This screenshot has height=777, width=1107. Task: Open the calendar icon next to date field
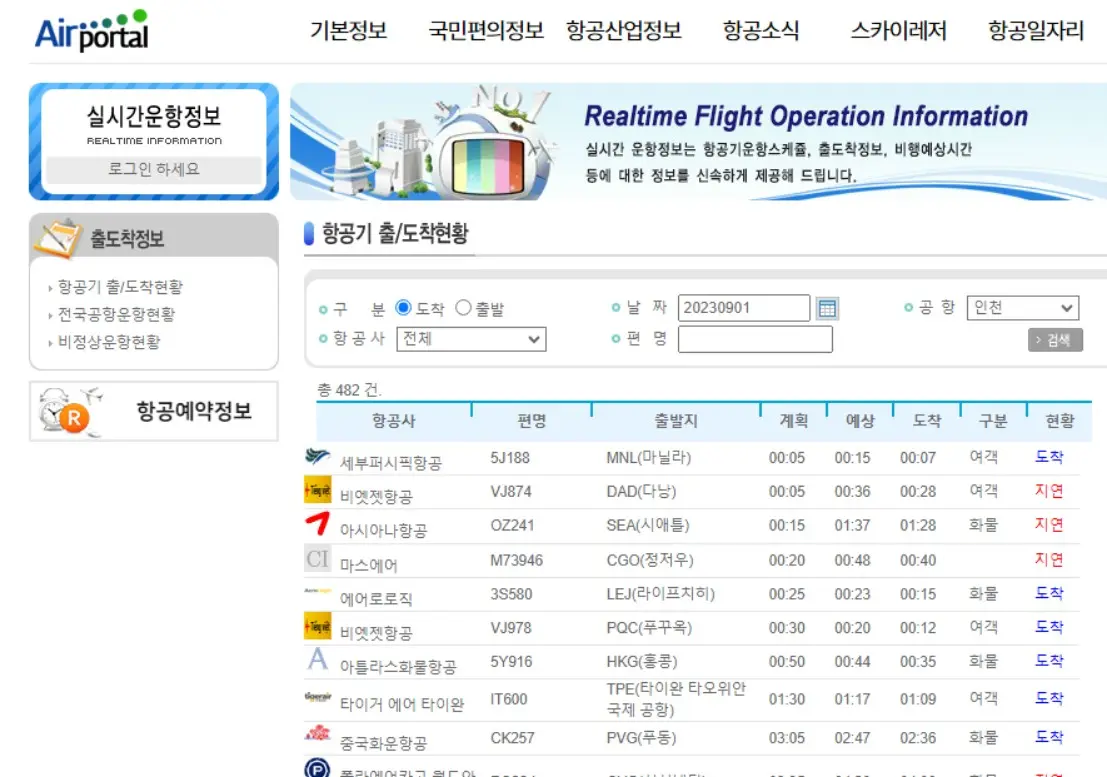coord(828,308)
